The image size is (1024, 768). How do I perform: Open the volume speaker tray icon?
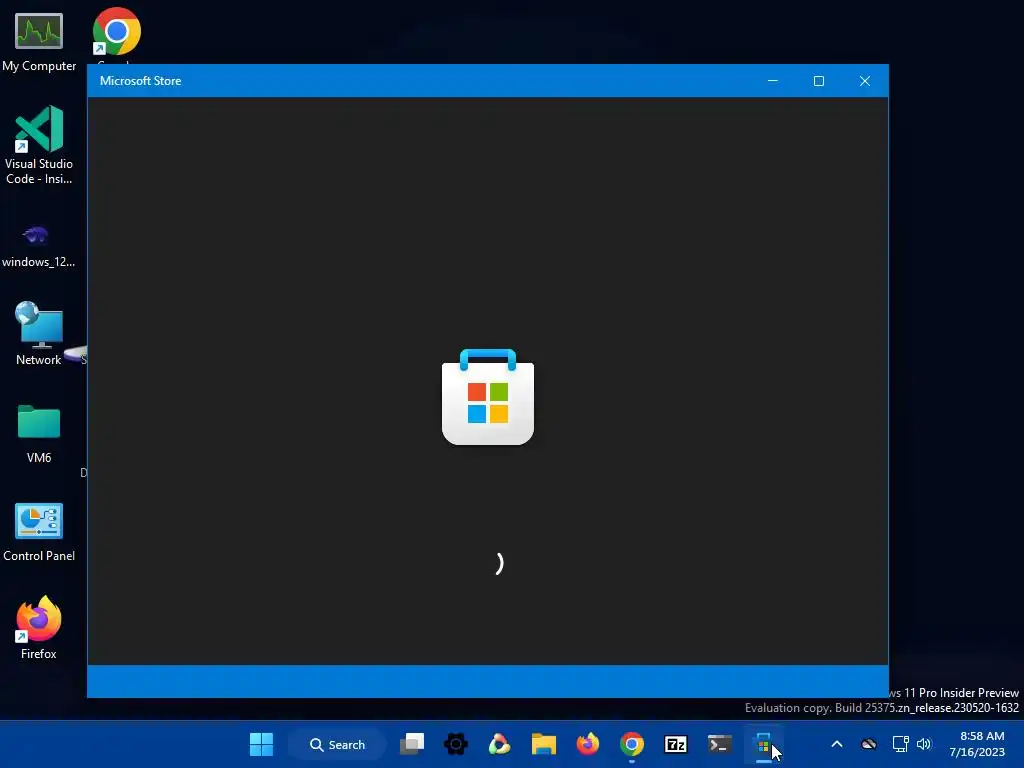coord(924,744)
